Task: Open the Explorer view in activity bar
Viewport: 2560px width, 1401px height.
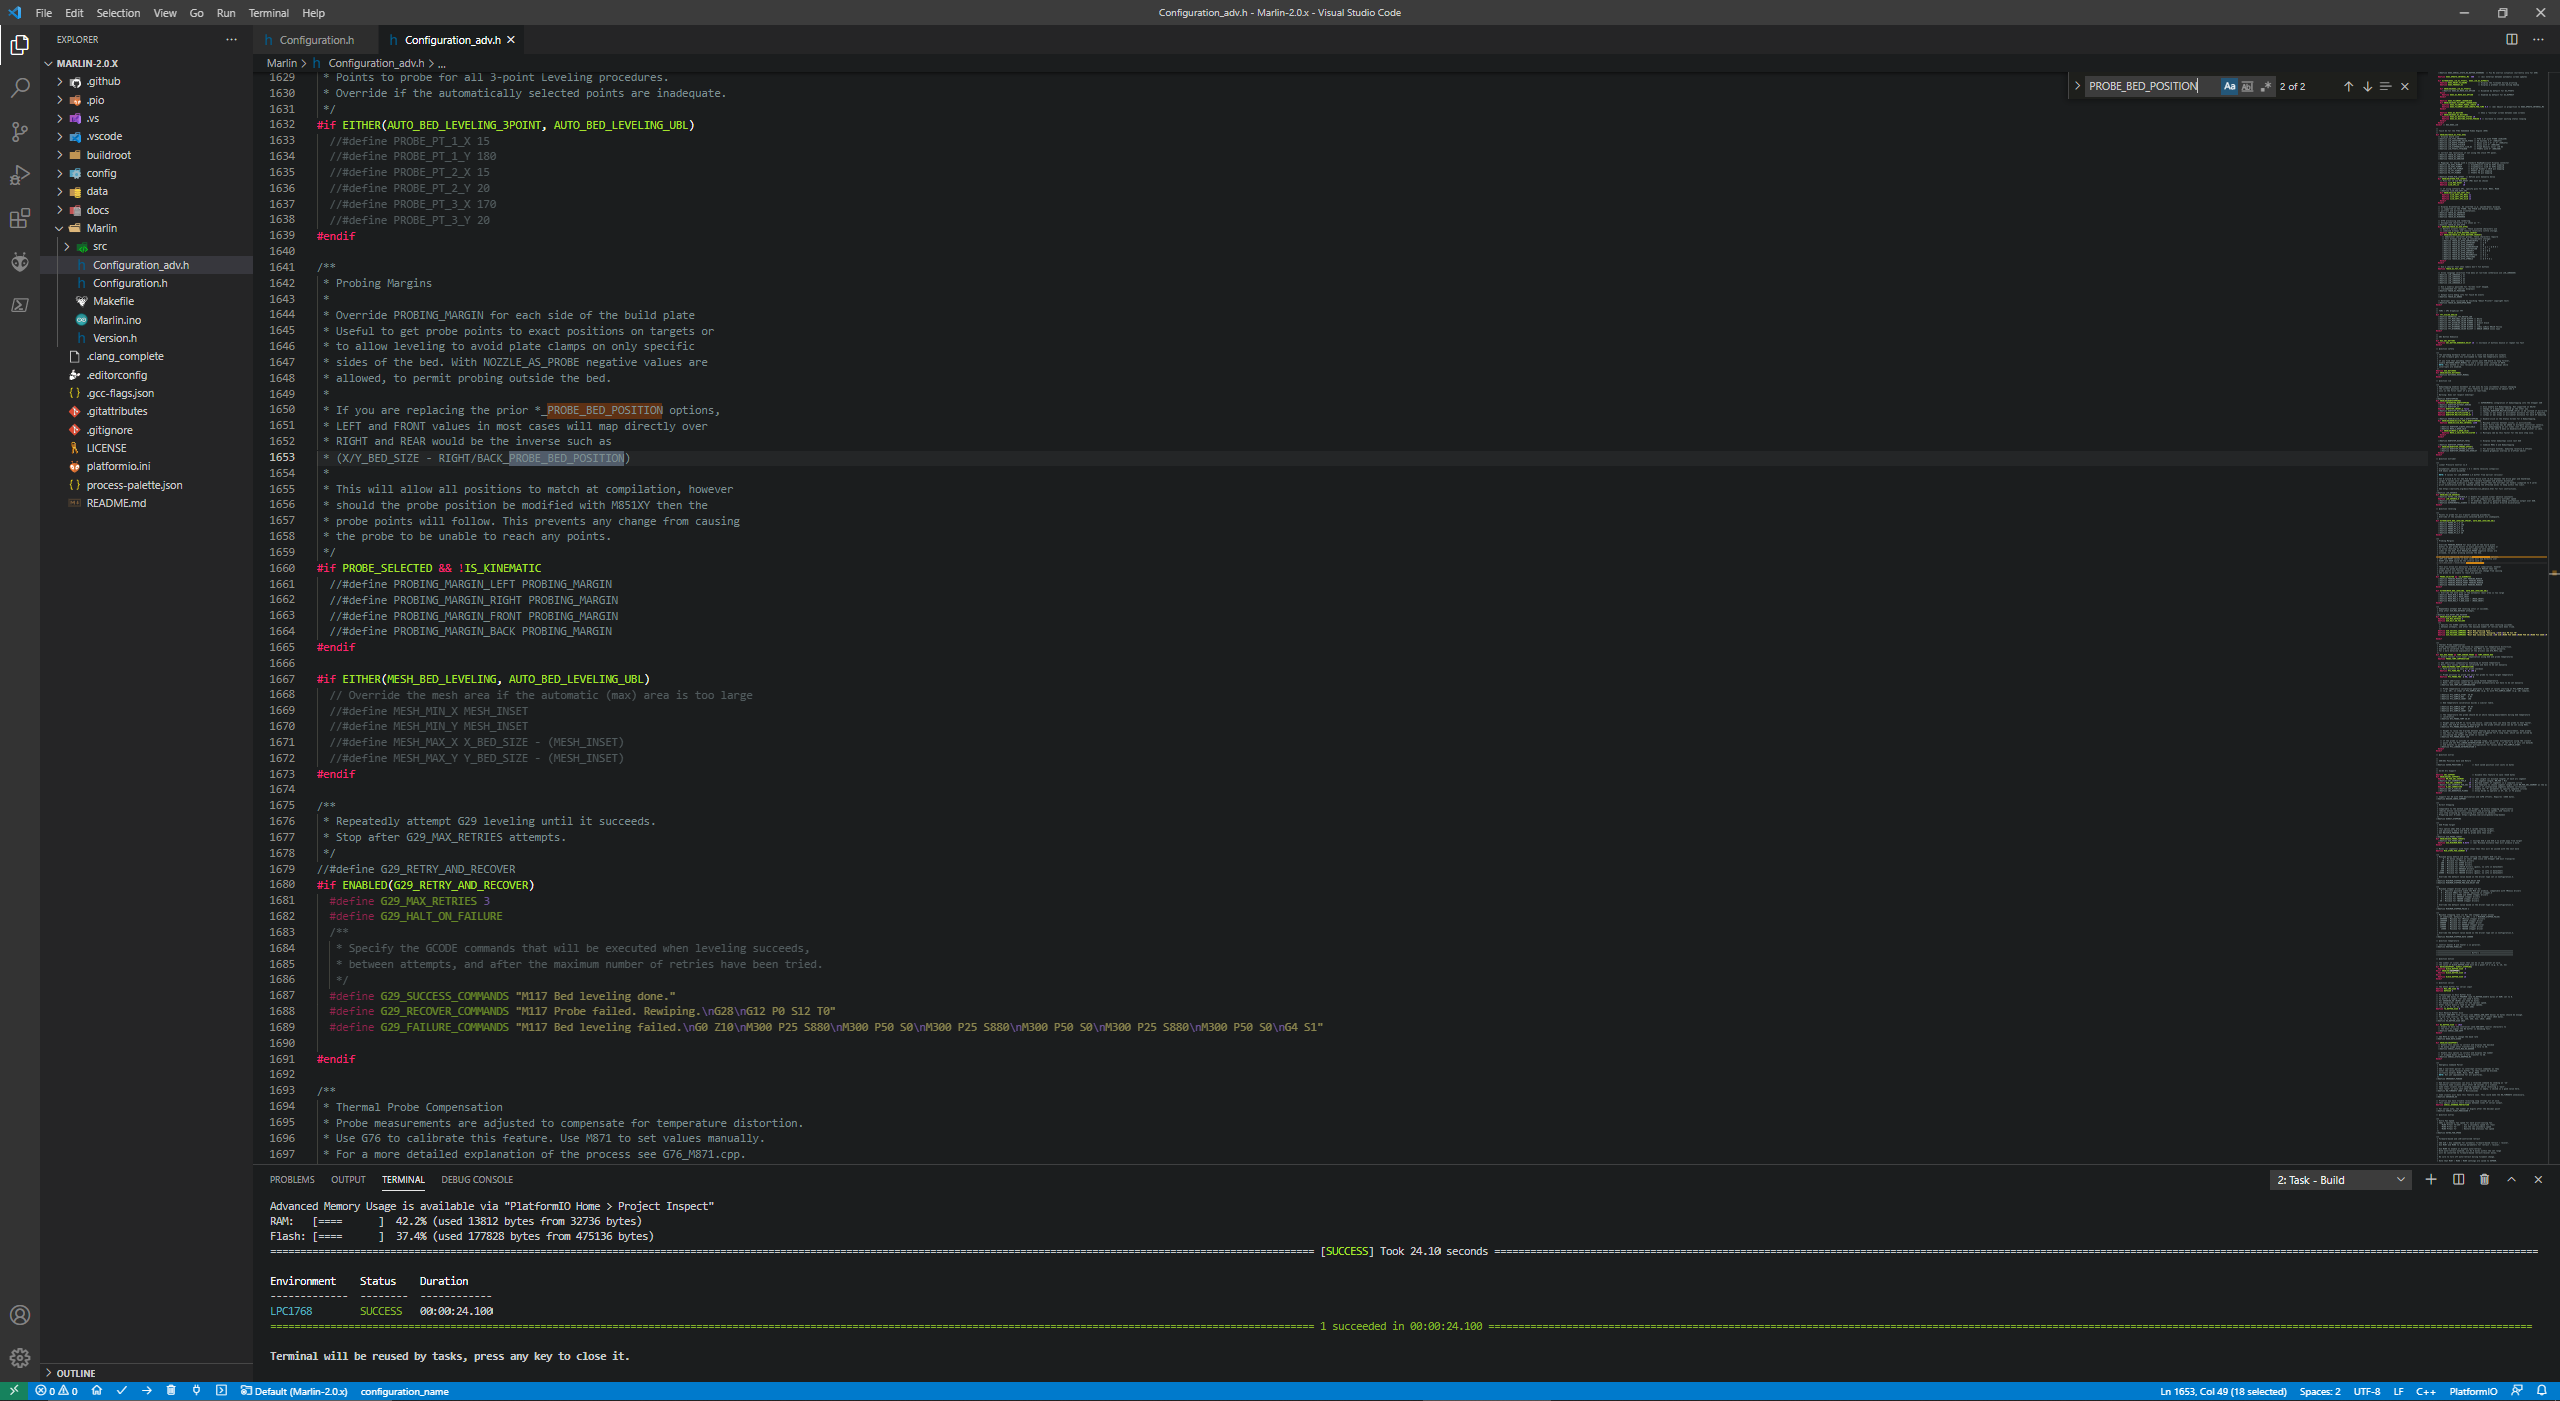Action: 20,45
